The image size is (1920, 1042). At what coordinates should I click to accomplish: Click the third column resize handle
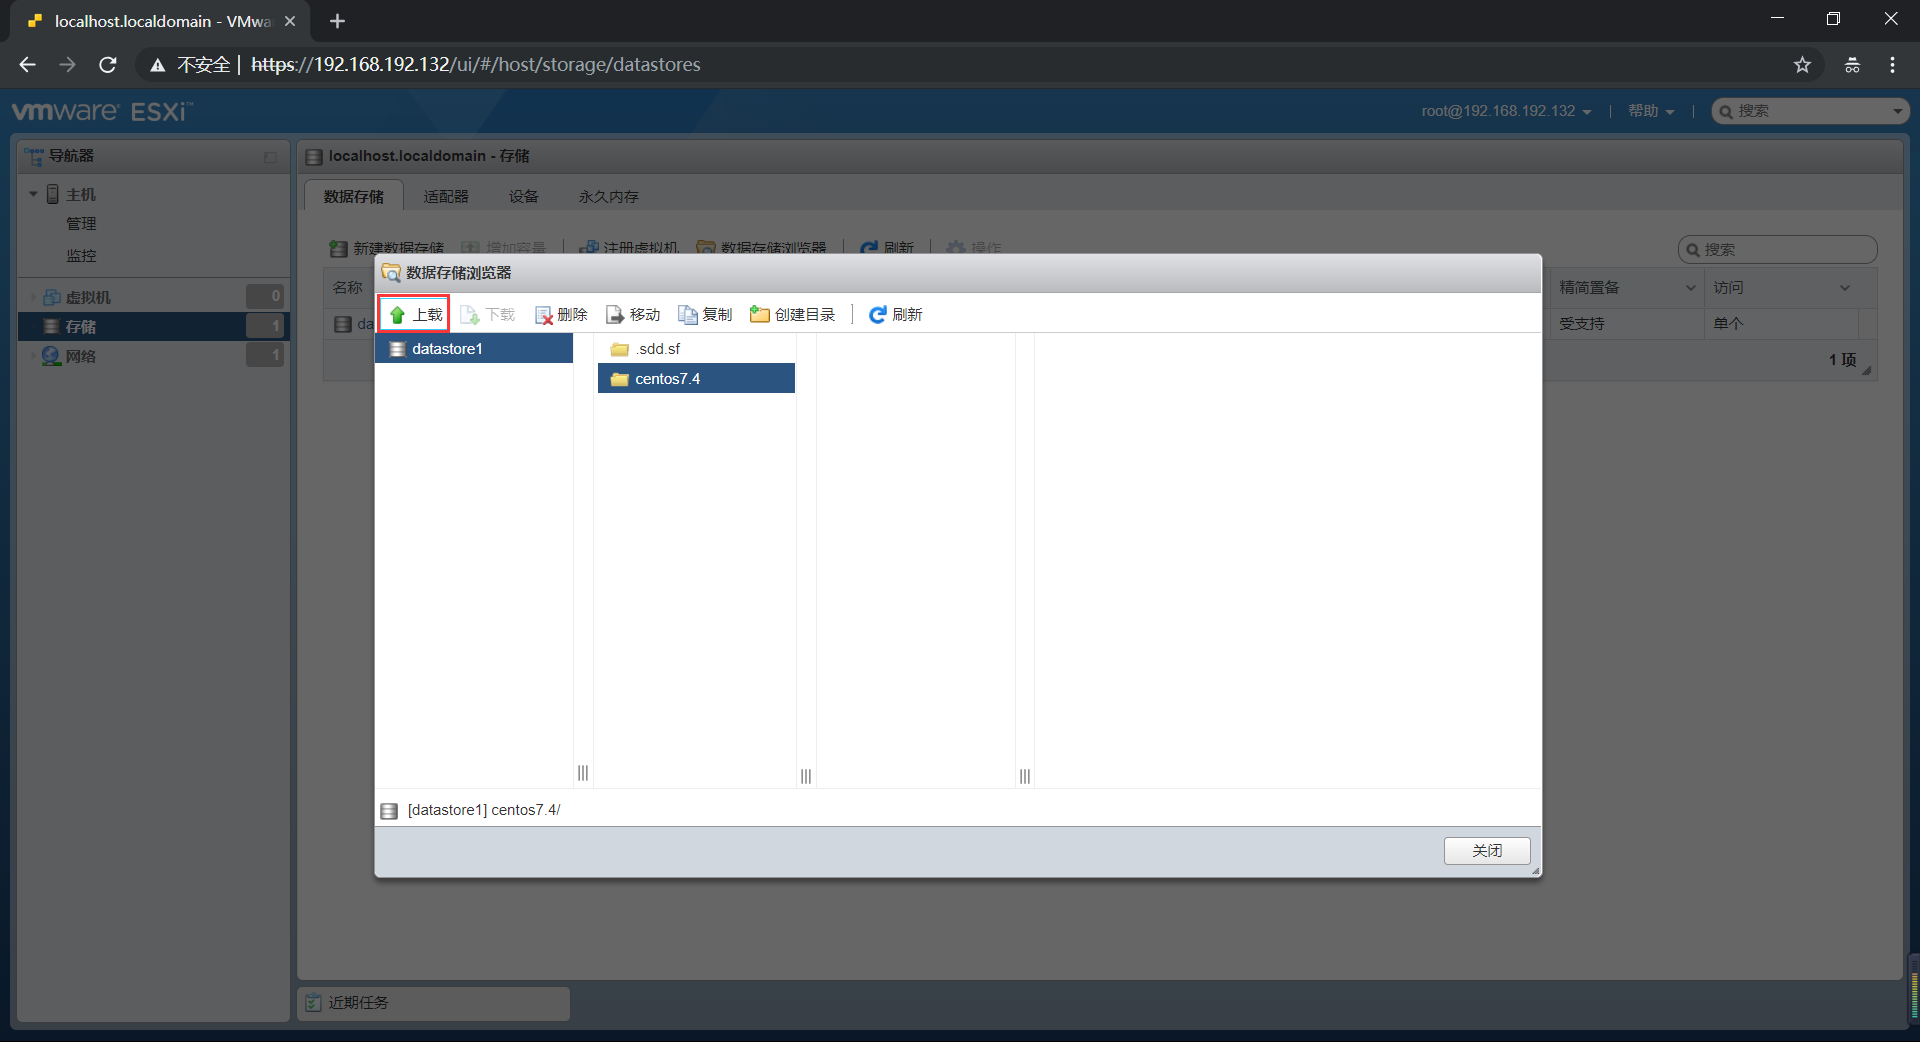(1025, 776)
